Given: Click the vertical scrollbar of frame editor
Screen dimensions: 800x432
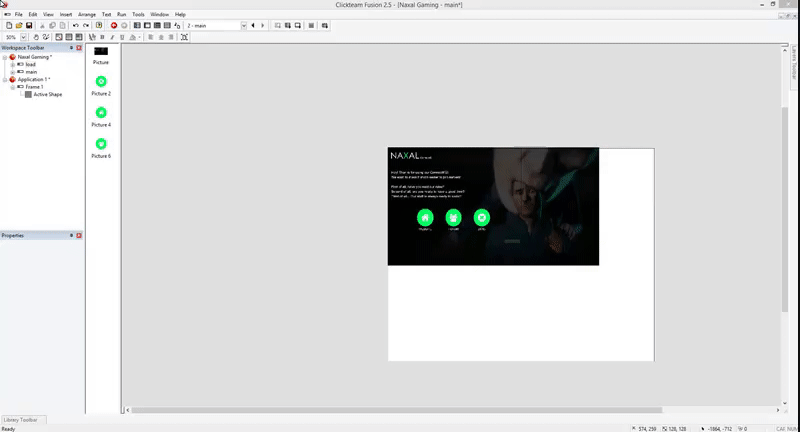Looking at the screenshot, I should tap(785, 209).
